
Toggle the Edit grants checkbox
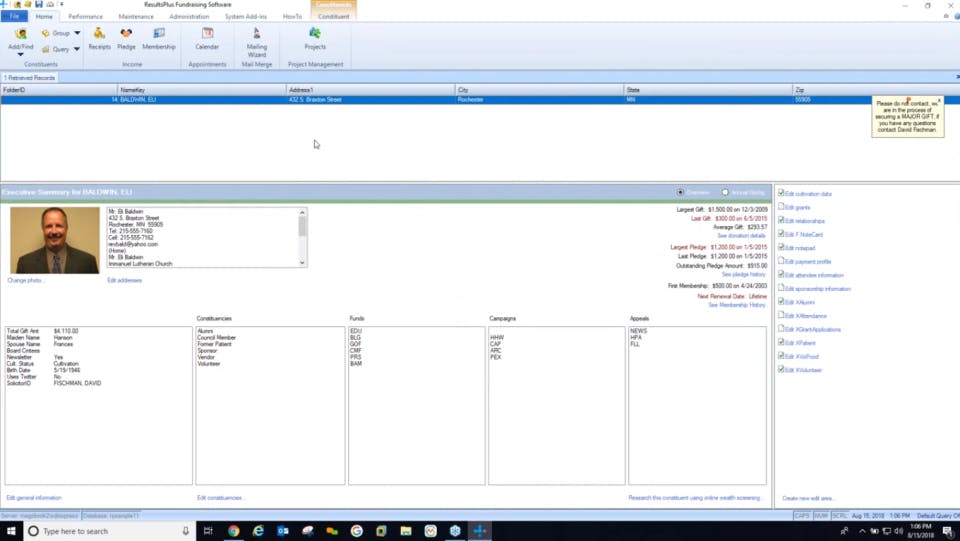pyautogui.click(x=781, y=206)
